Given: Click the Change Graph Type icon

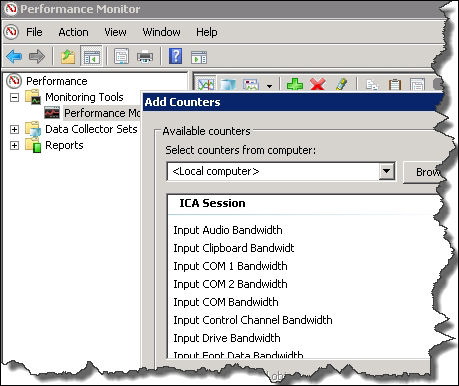Looking at the screenshot, I should (251, 84).
